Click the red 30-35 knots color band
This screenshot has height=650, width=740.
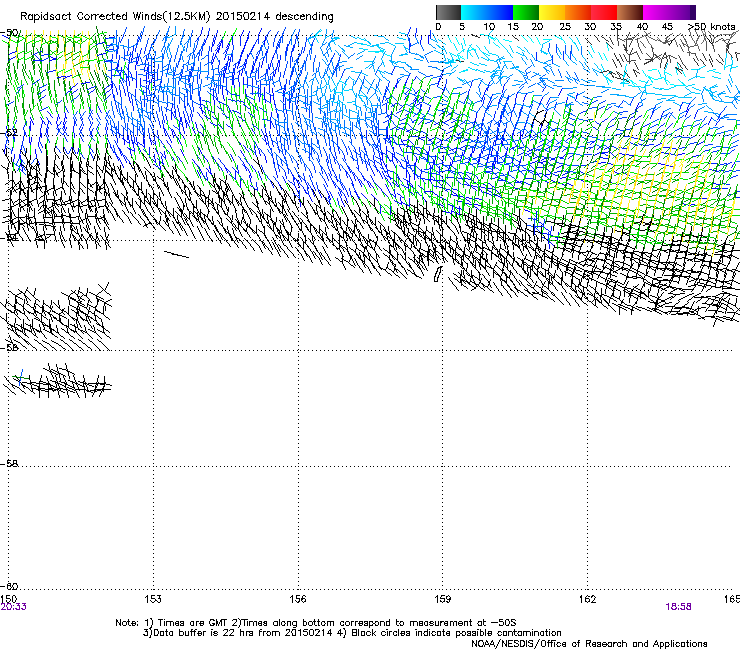[604, 12]
